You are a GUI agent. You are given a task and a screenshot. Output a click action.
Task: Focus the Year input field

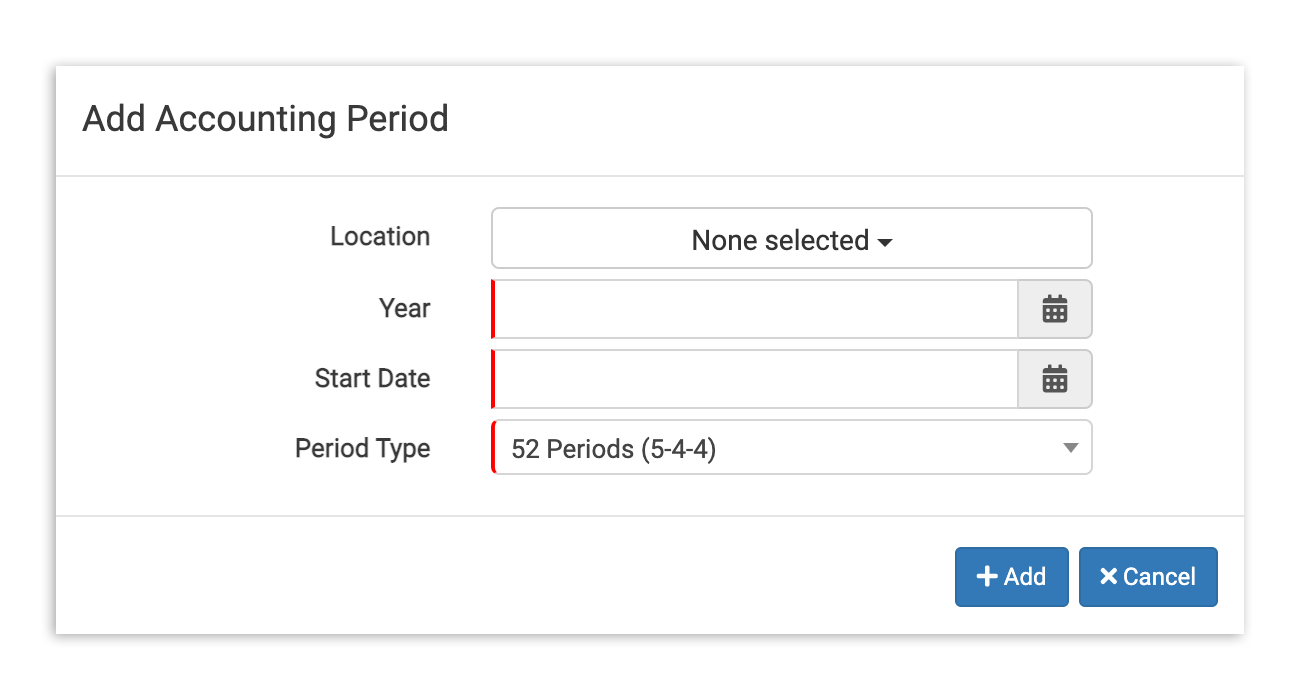tap(755, 309)
